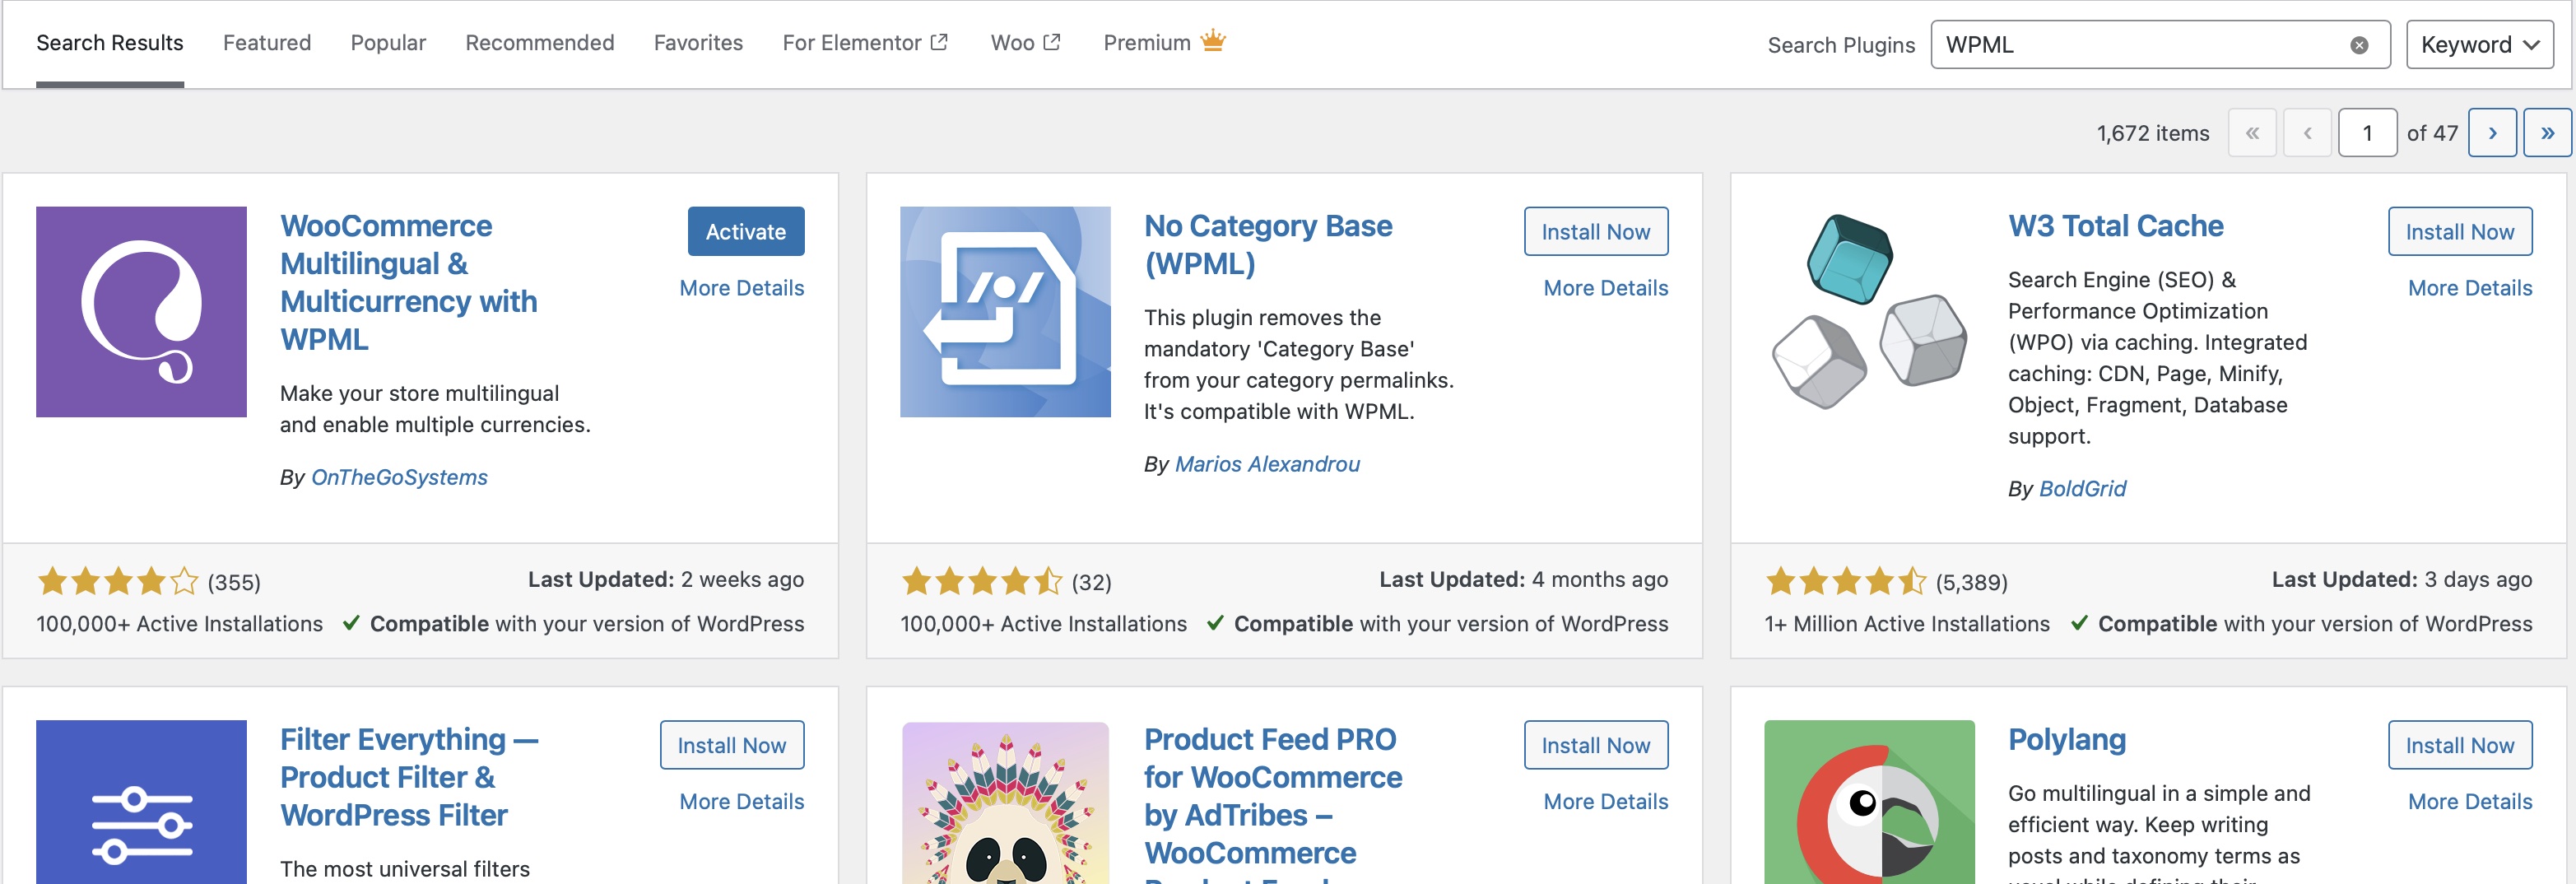This screenshot has width=2576, height=884.
Task: Click the '(32)' ratings count
Action: [x=1092, y=582]
